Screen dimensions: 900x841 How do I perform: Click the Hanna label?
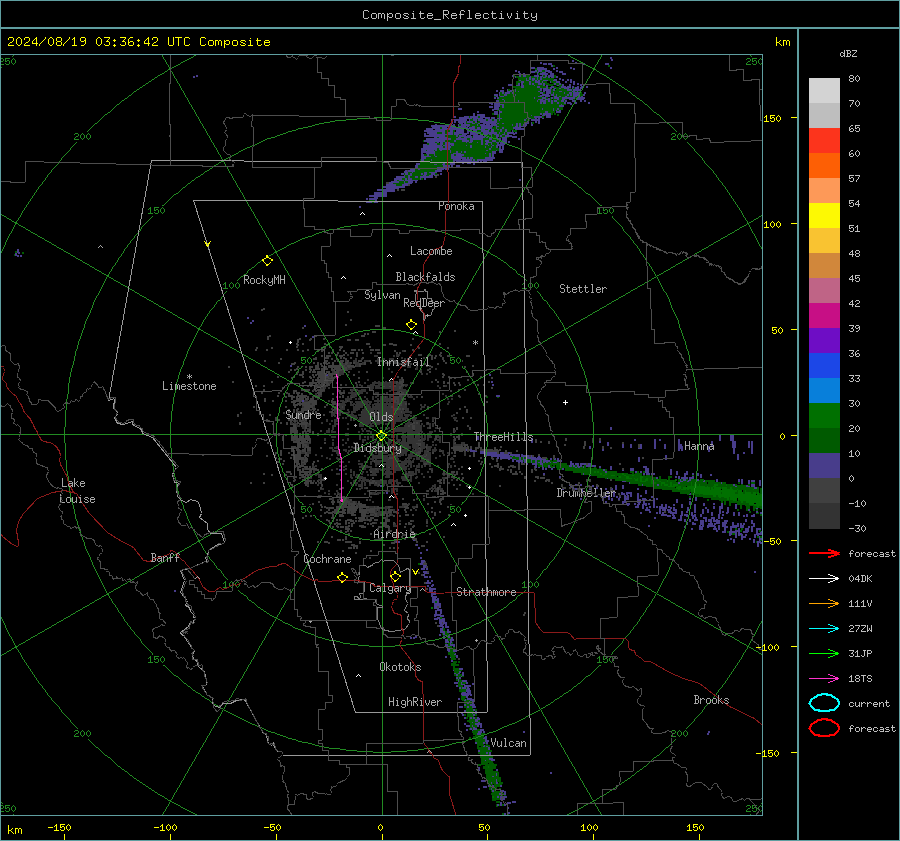tap(699, 446)
